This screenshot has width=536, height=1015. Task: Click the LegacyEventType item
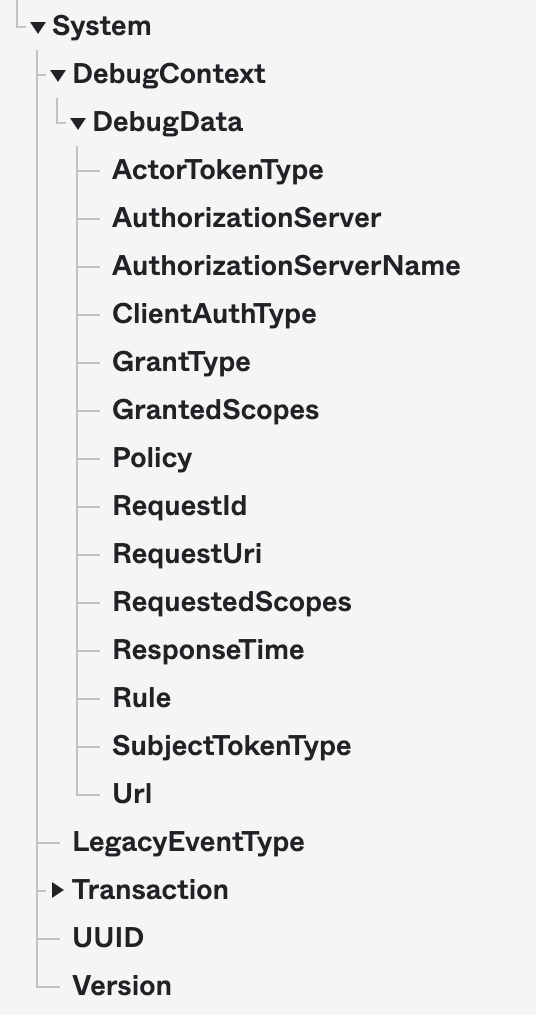tap(188, 842)
